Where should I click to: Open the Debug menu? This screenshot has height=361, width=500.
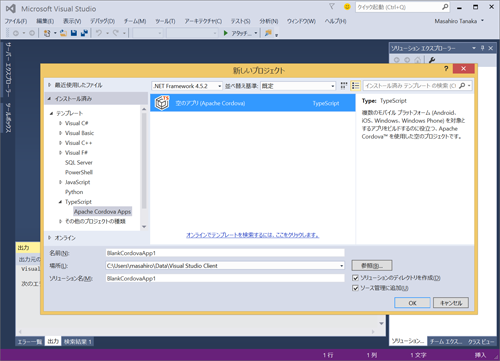click(x=102, y=21)
